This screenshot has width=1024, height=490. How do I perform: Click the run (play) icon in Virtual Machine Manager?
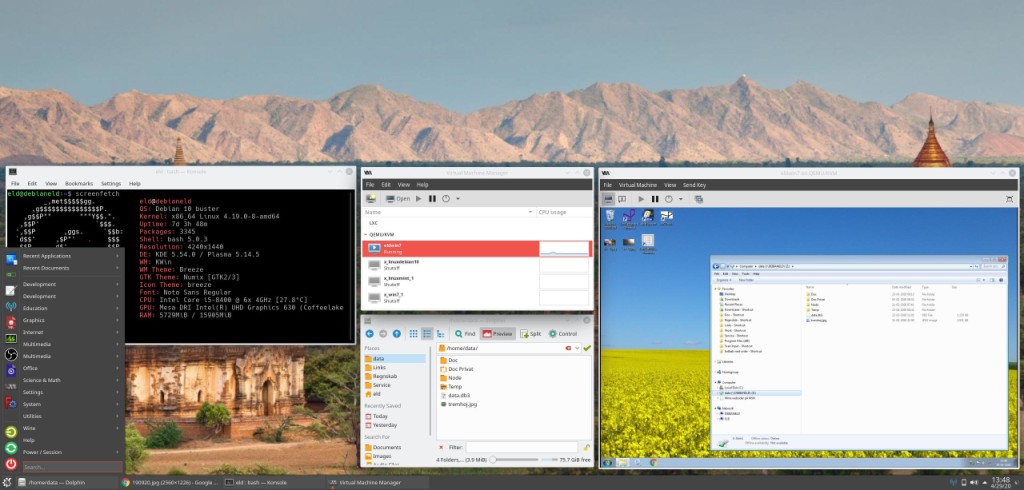(419, 199)
